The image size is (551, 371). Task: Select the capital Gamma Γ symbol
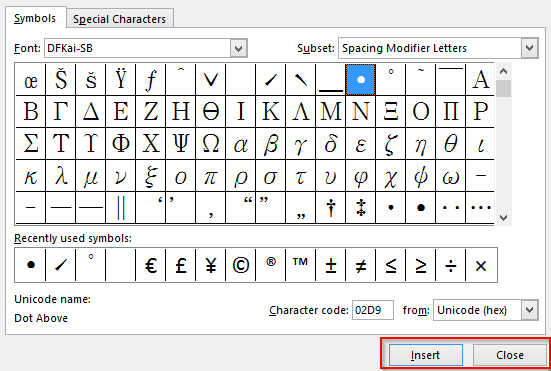click(60, 111)
